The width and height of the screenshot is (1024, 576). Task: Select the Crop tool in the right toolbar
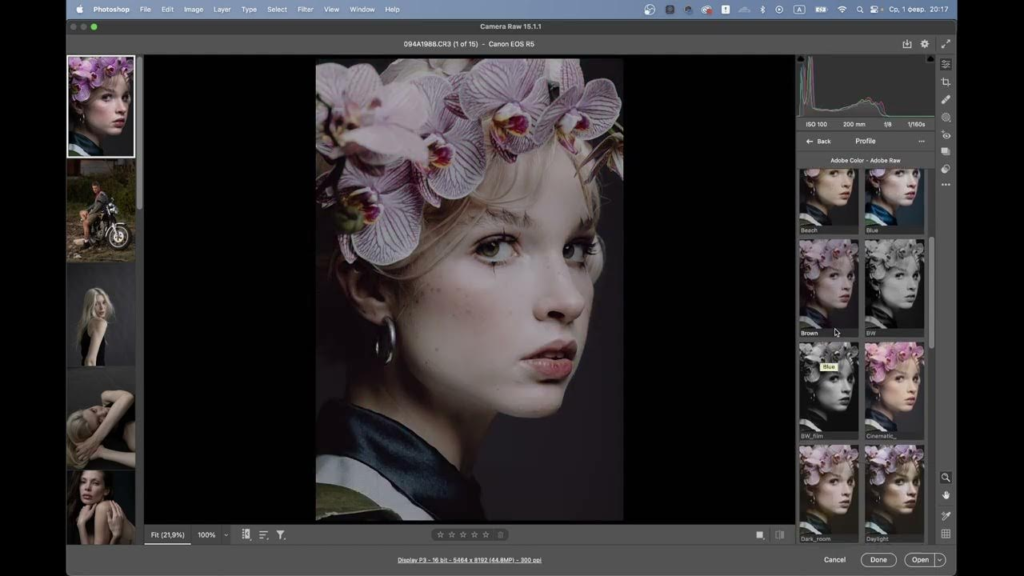point(945,84)
